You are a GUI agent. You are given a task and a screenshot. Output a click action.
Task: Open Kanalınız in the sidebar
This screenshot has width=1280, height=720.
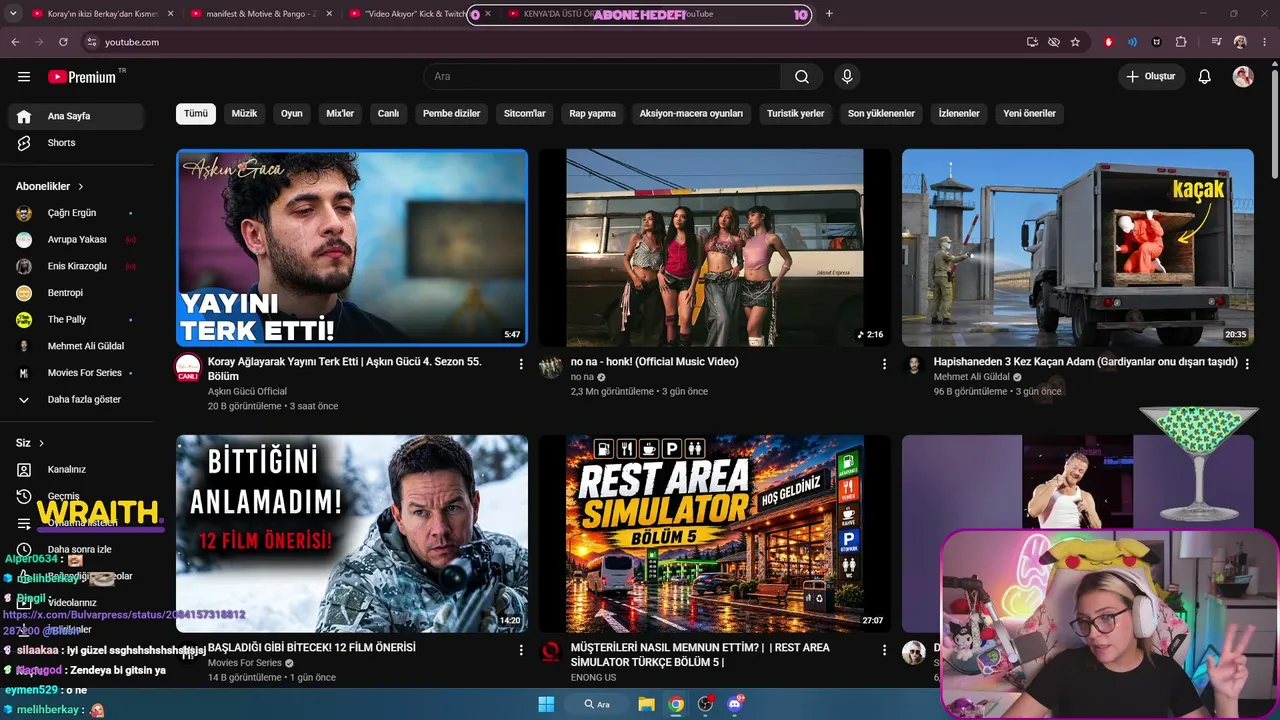[x=77, y=469]
